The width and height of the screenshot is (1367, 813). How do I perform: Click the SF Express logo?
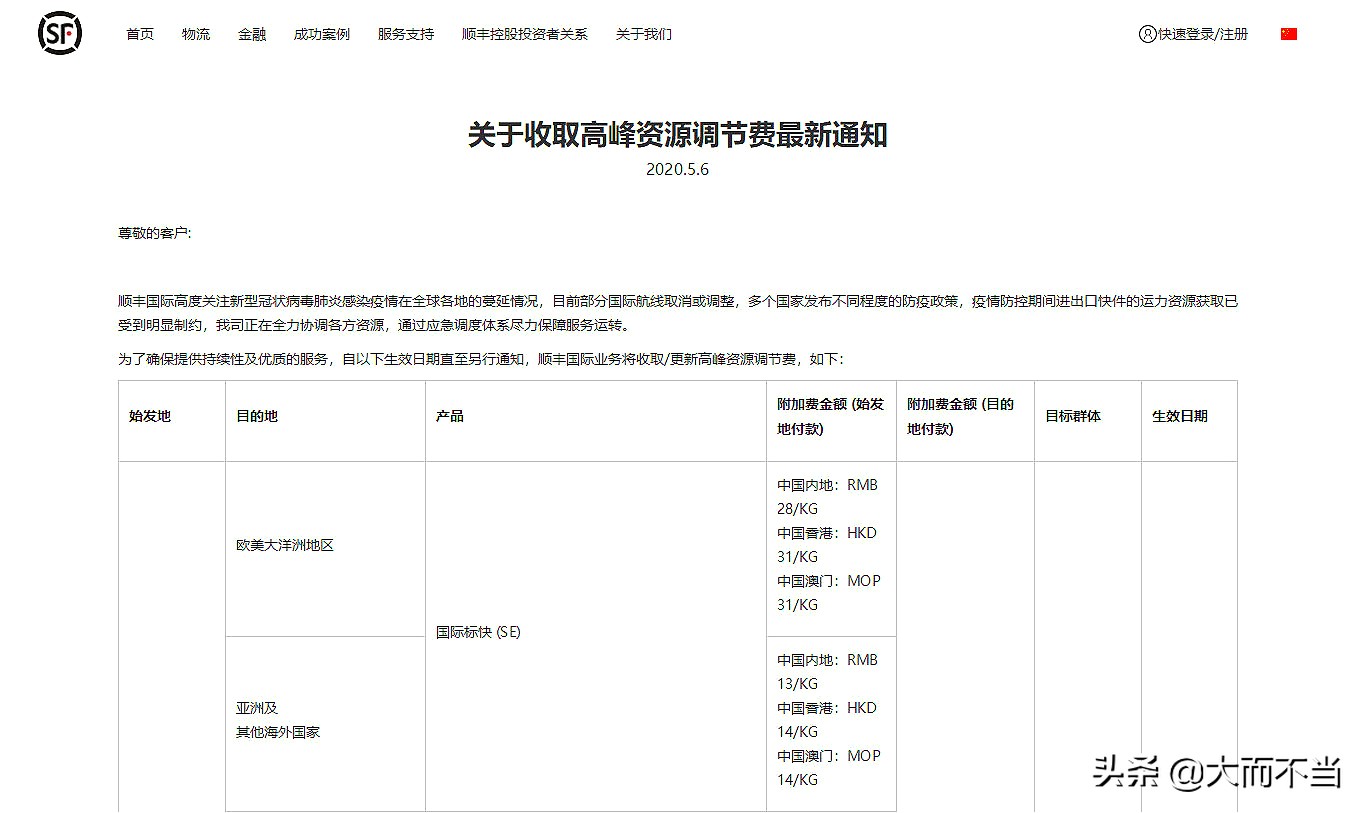(60, 34)
